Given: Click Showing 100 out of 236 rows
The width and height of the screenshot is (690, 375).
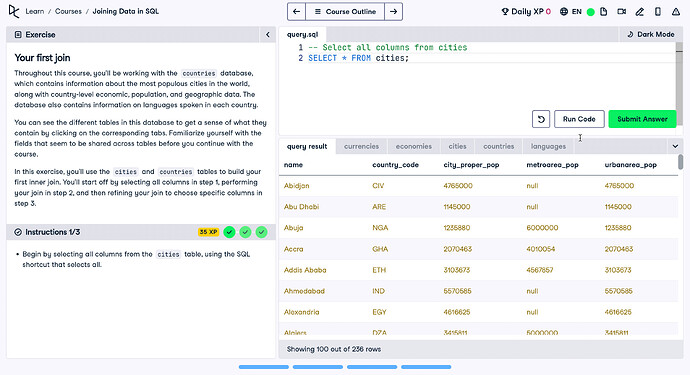Looking at the screenshot, I should (334, 349).
